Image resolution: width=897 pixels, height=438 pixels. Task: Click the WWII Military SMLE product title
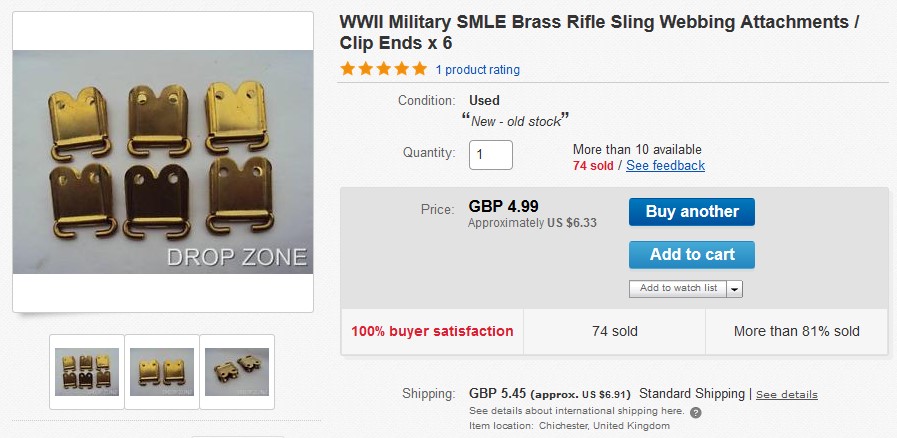click(600, 33)
